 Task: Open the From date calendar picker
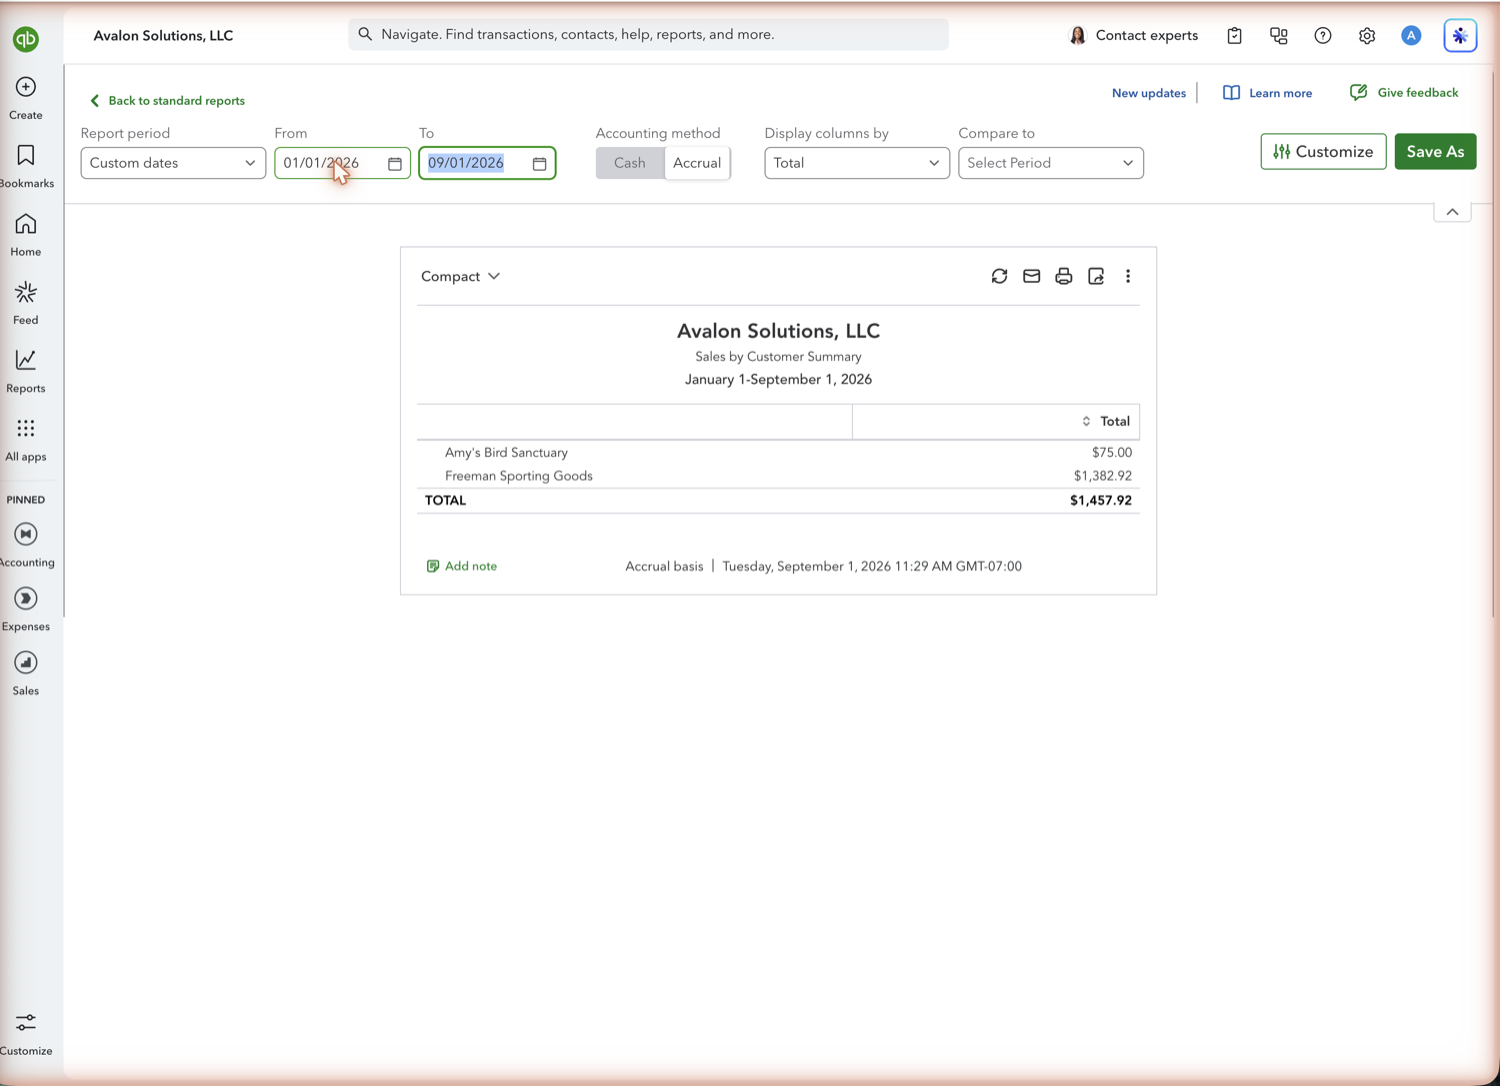tap(395, 163)
